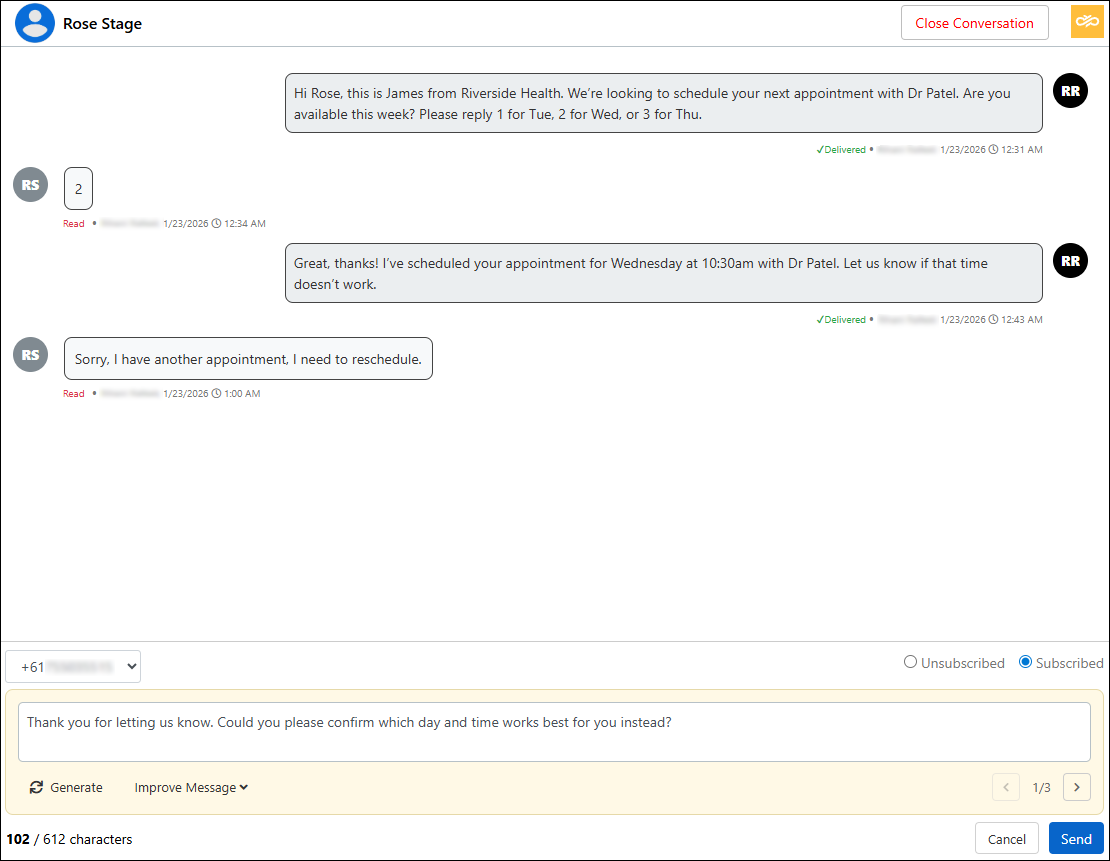The image size is (1110, 861).
Task: Click the orange link icon in the header
Action: pyautogui.click(x=1087, y=21)
